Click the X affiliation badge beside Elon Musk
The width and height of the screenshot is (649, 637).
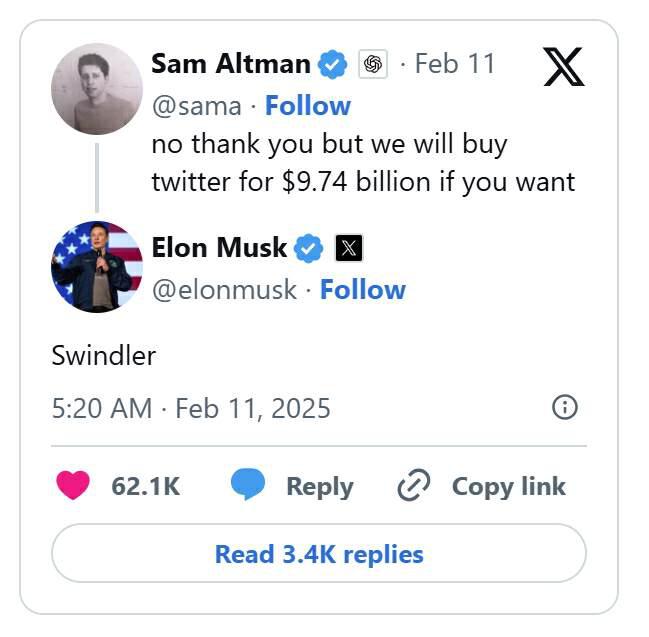click(348, 248)
